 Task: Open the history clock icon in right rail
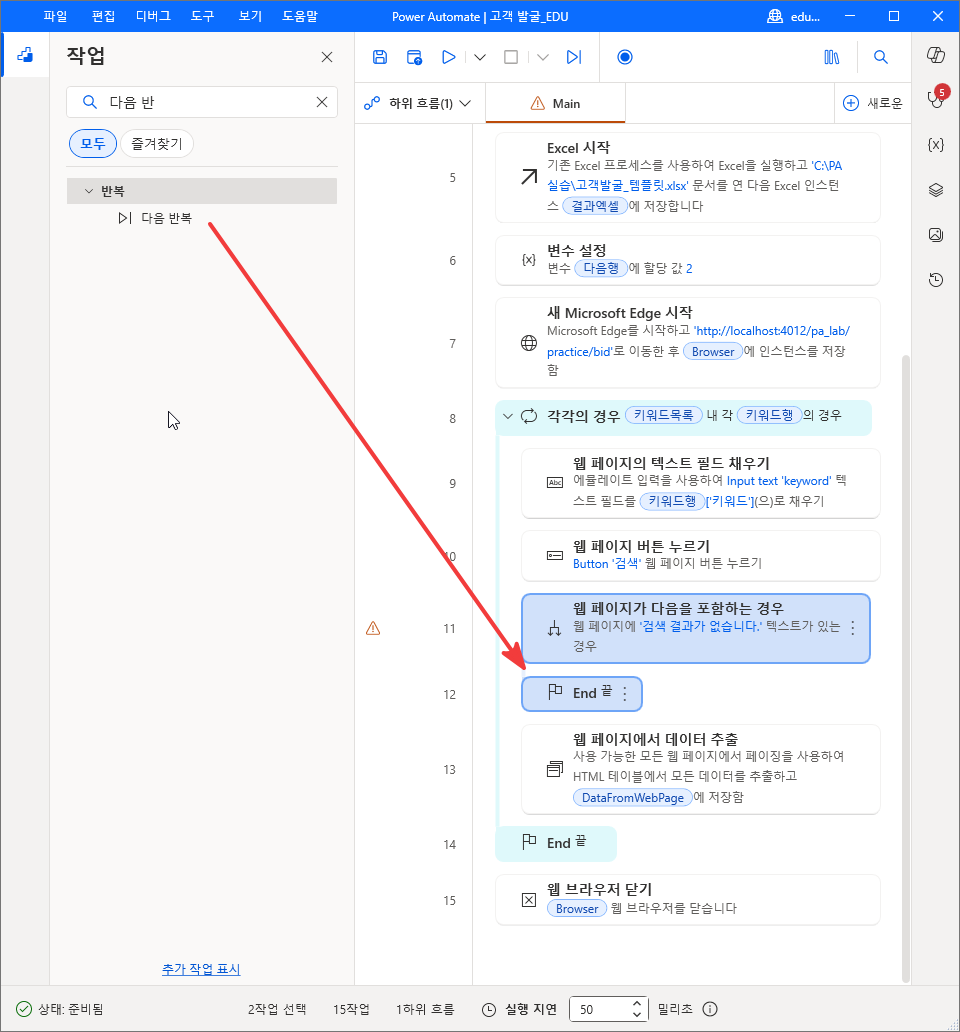click(936, 280)
